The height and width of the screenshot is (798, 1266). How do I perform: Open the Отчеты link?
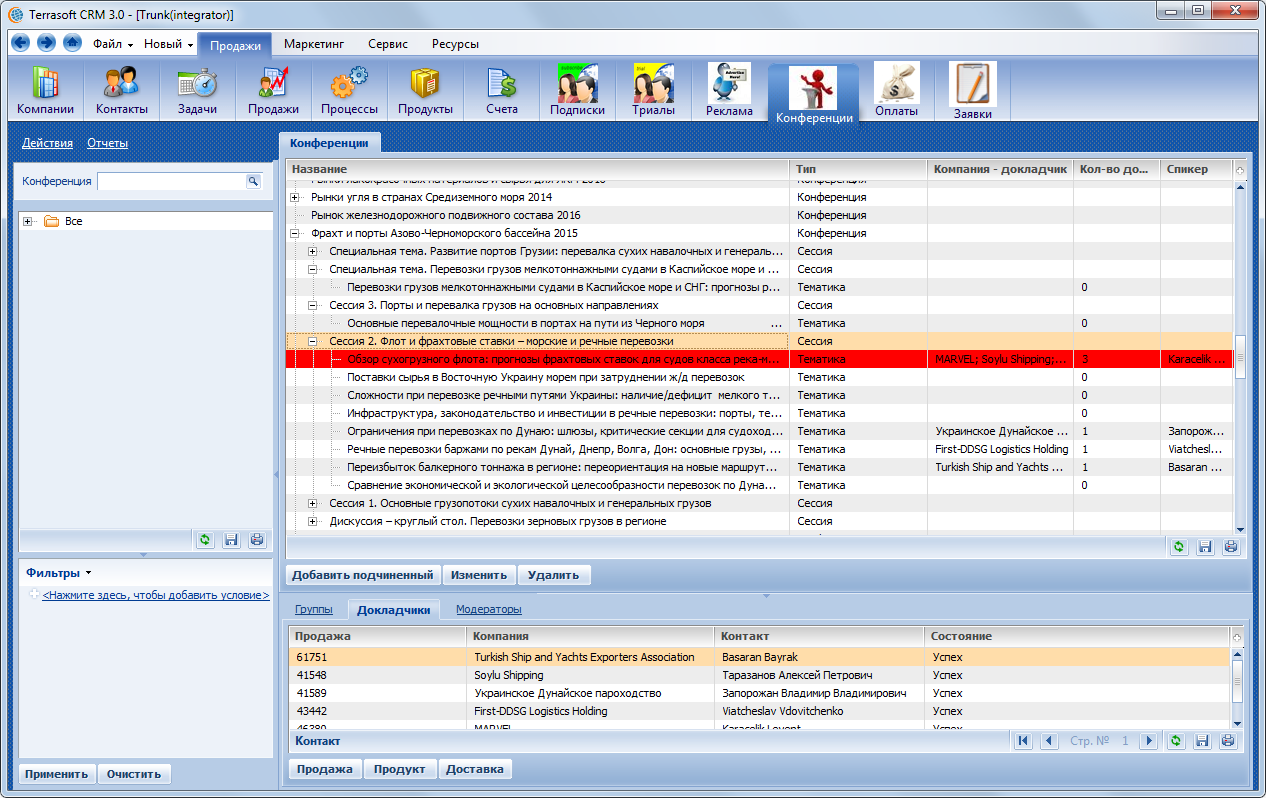click(x=107, y=143)
